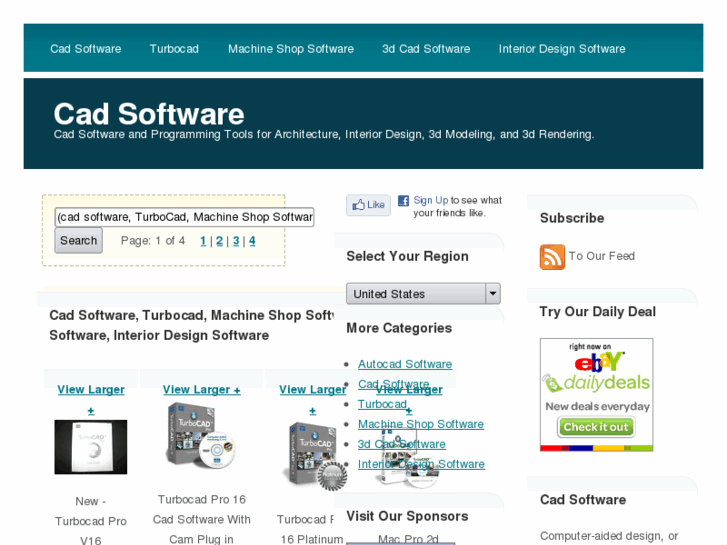This screenshot has width=727, height=545.
Task: Go to results page 2
Action: [219, 241]
